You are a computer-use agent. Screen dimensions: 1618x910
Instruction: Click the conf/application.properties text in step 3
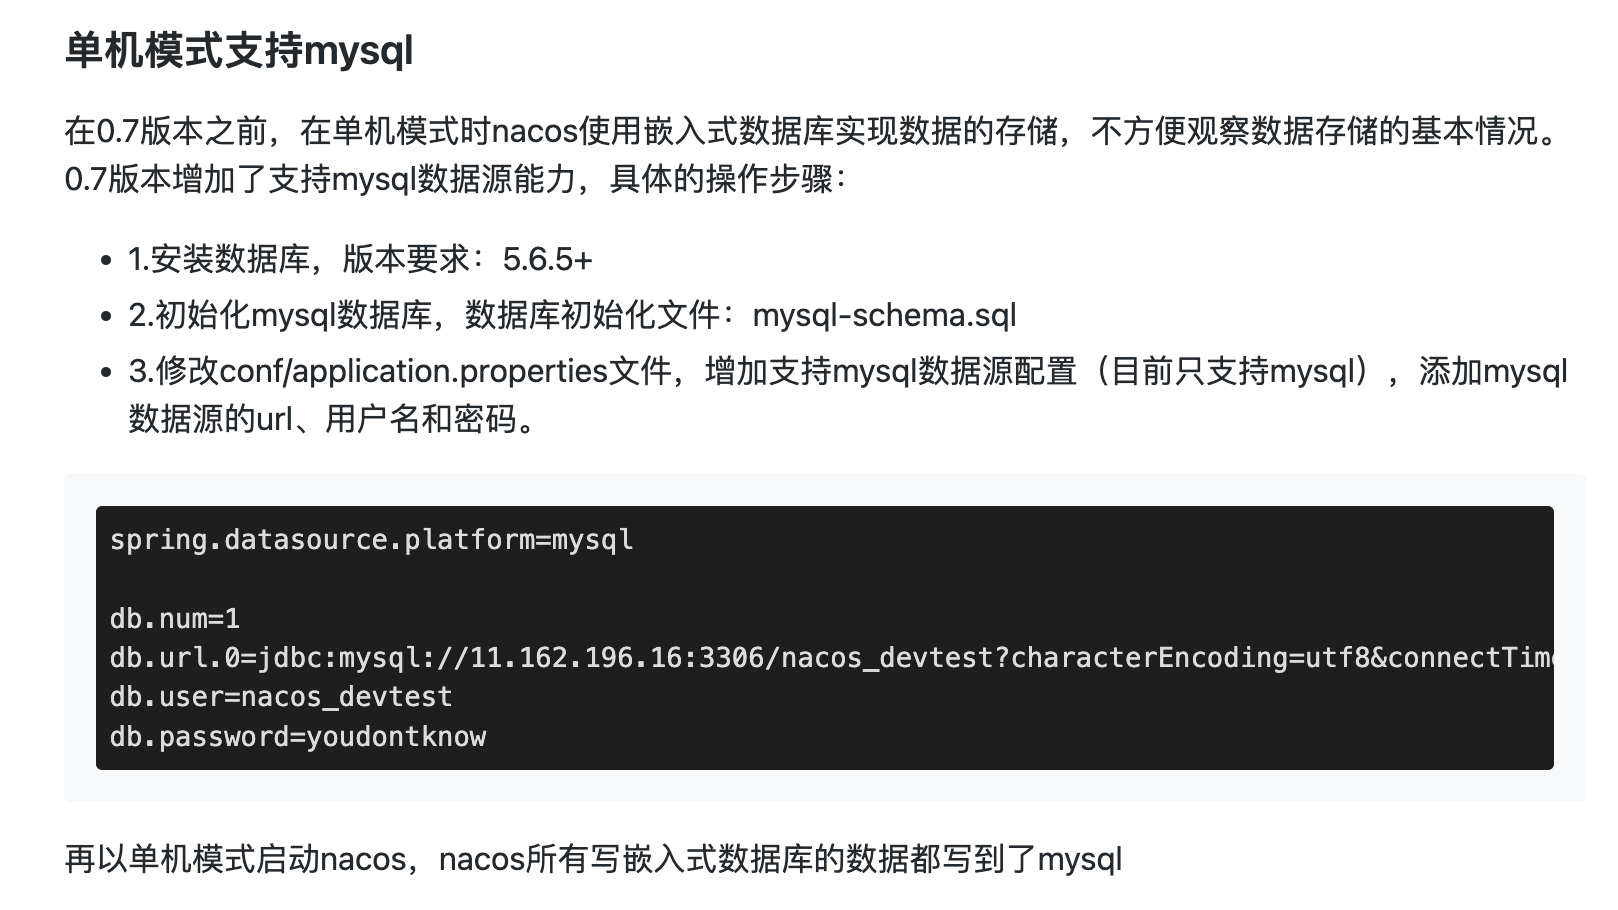(413, 372)
